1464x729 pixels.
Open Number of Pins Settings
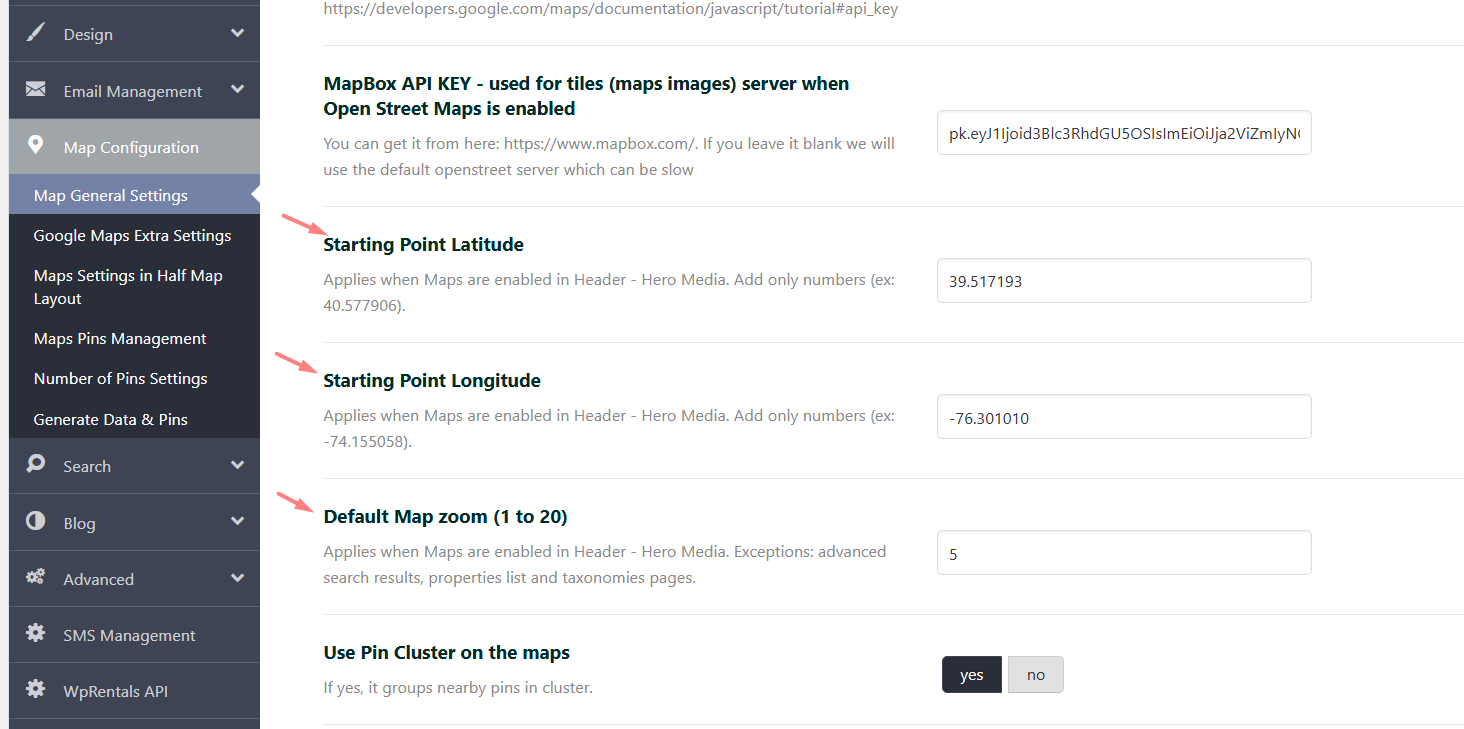pos(120,379)
